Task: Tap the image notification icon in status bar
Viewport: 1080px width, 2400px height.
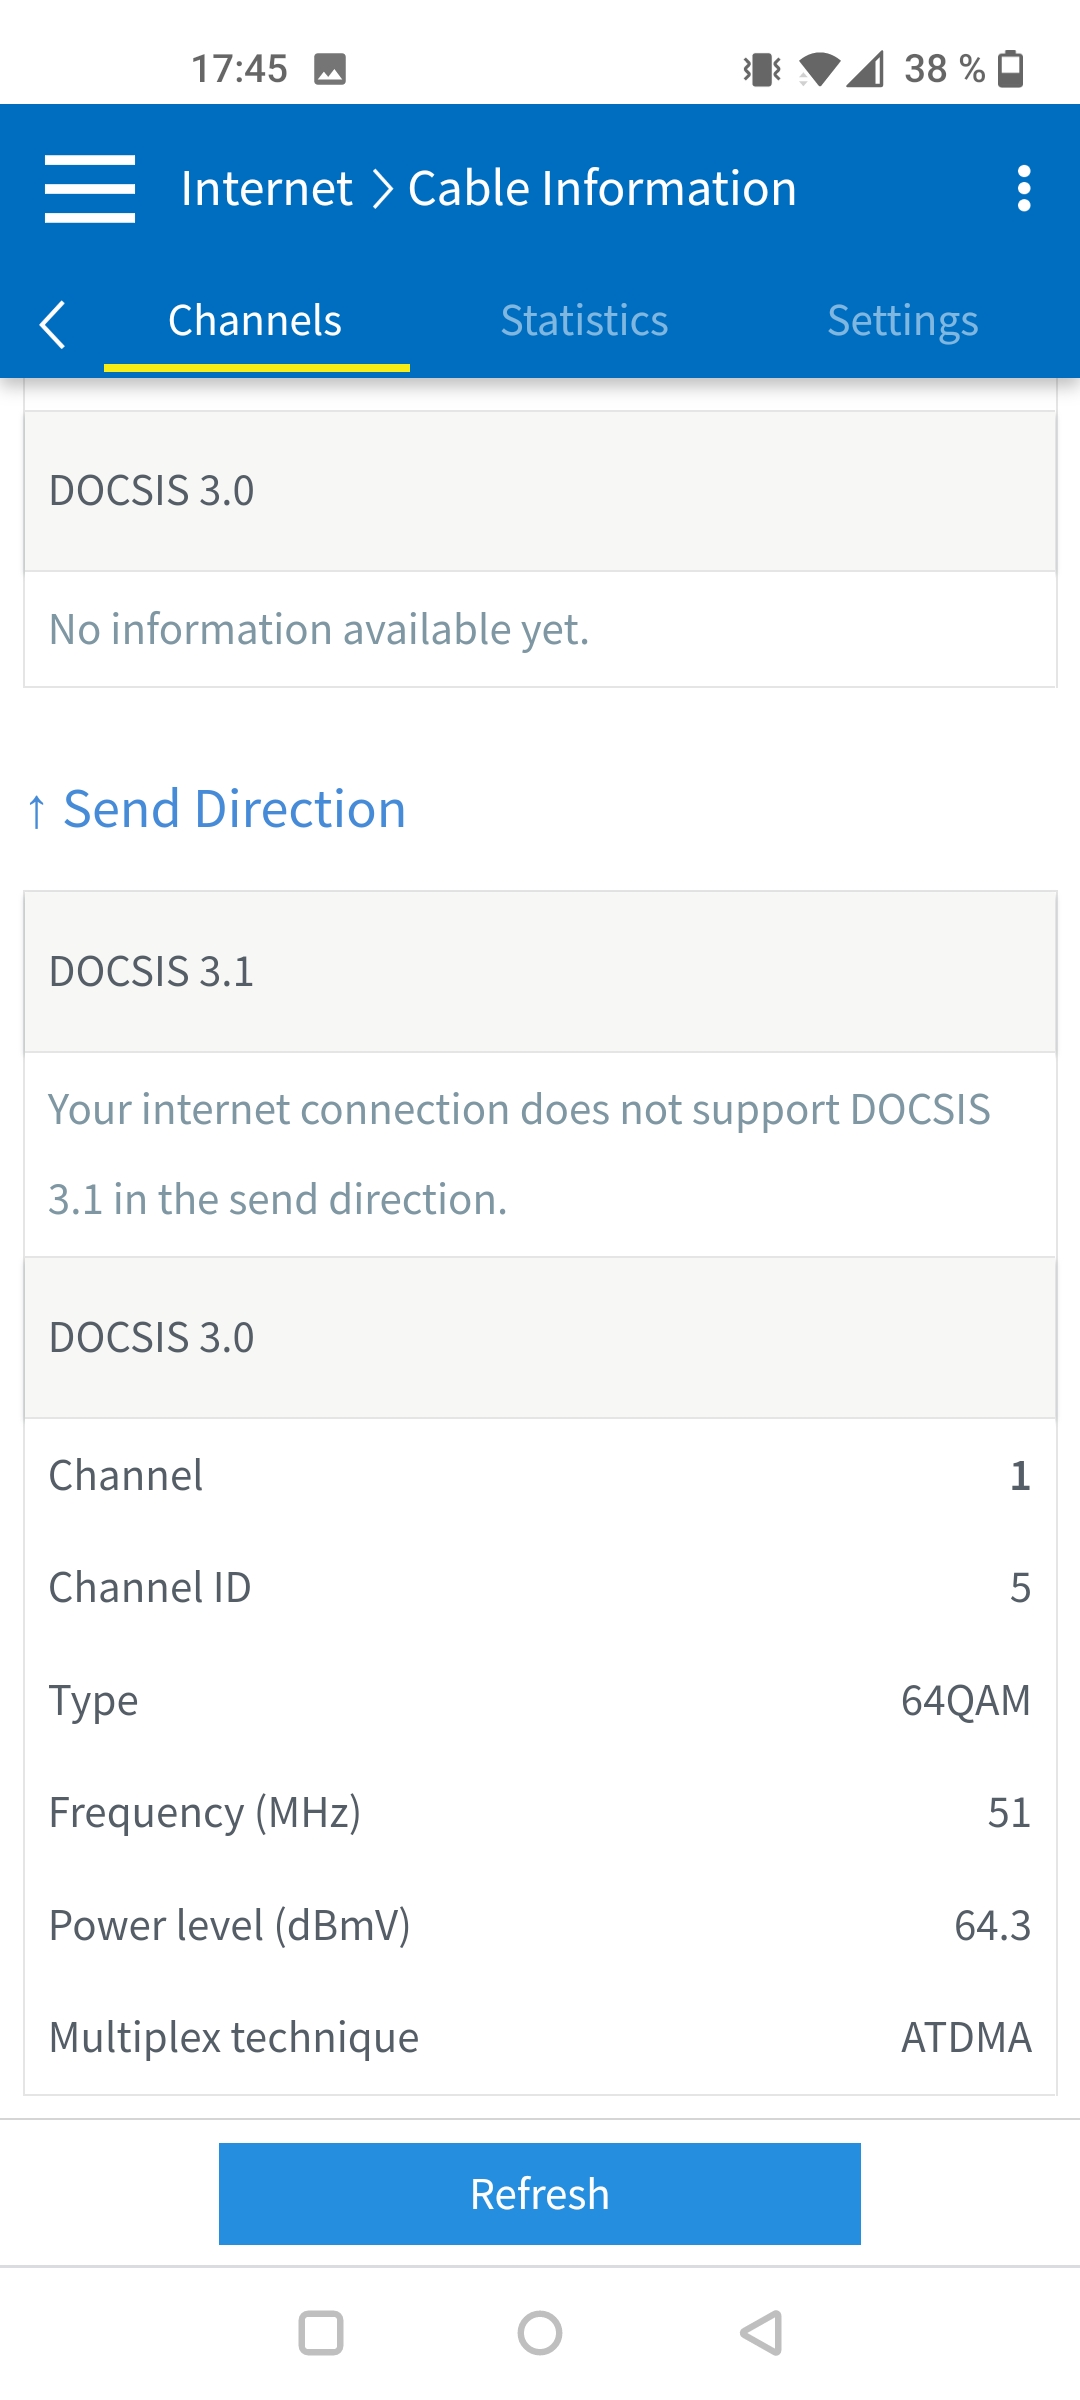Action: 330,69
